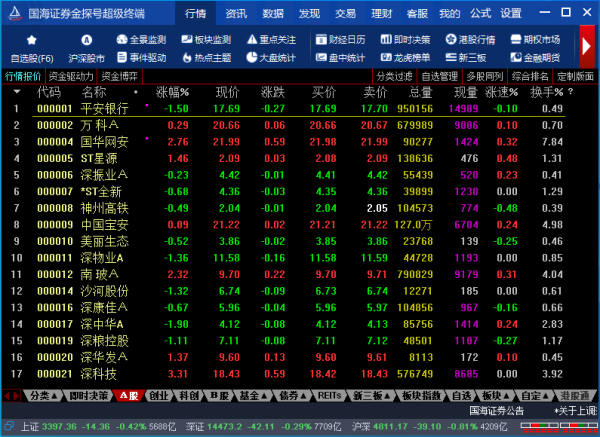
Task: Expand 基金 bottom tab menu
Action: (253, 396)
